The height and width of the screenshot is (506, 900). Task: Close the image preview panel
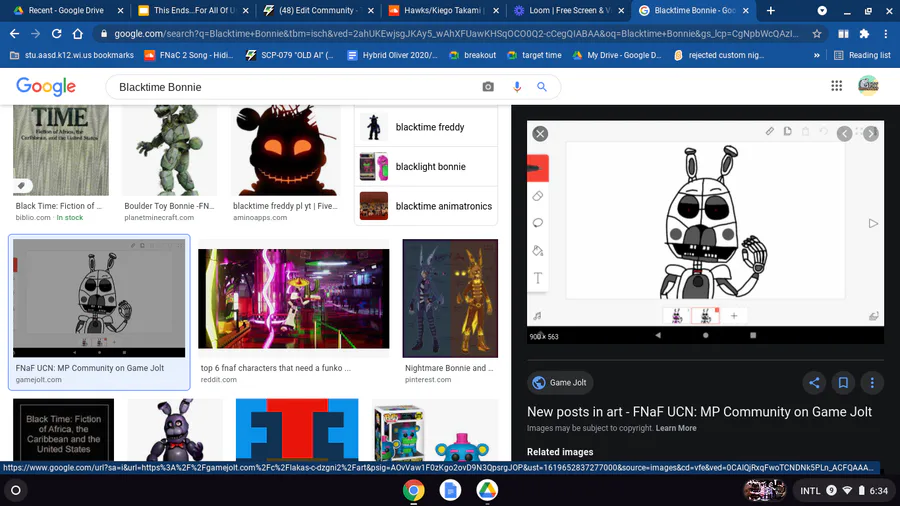click(x=540, y=134)
